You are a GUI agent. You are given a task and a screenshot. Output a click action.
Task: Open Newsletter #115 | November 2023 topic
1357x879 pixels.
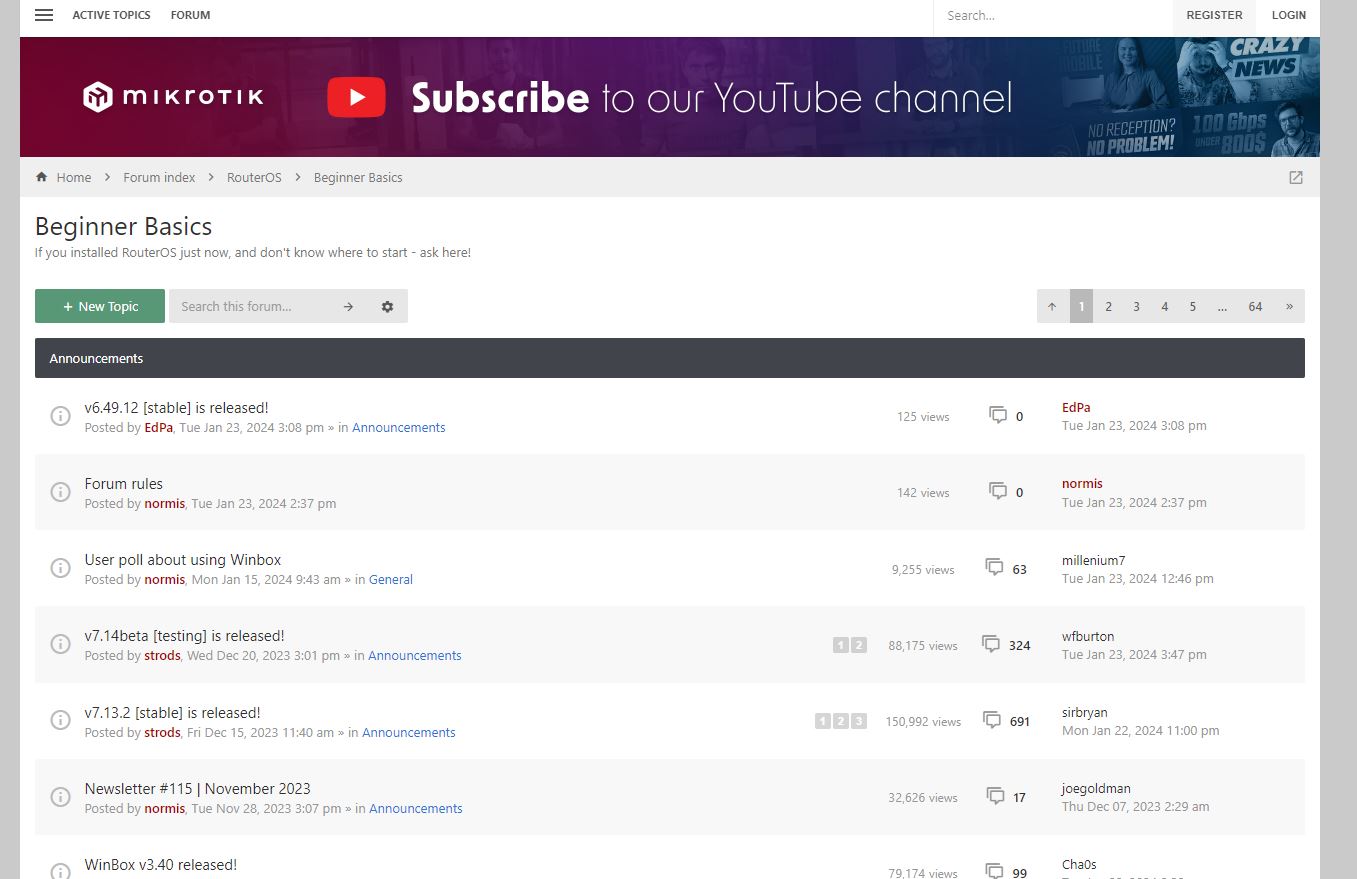[197, 788]
